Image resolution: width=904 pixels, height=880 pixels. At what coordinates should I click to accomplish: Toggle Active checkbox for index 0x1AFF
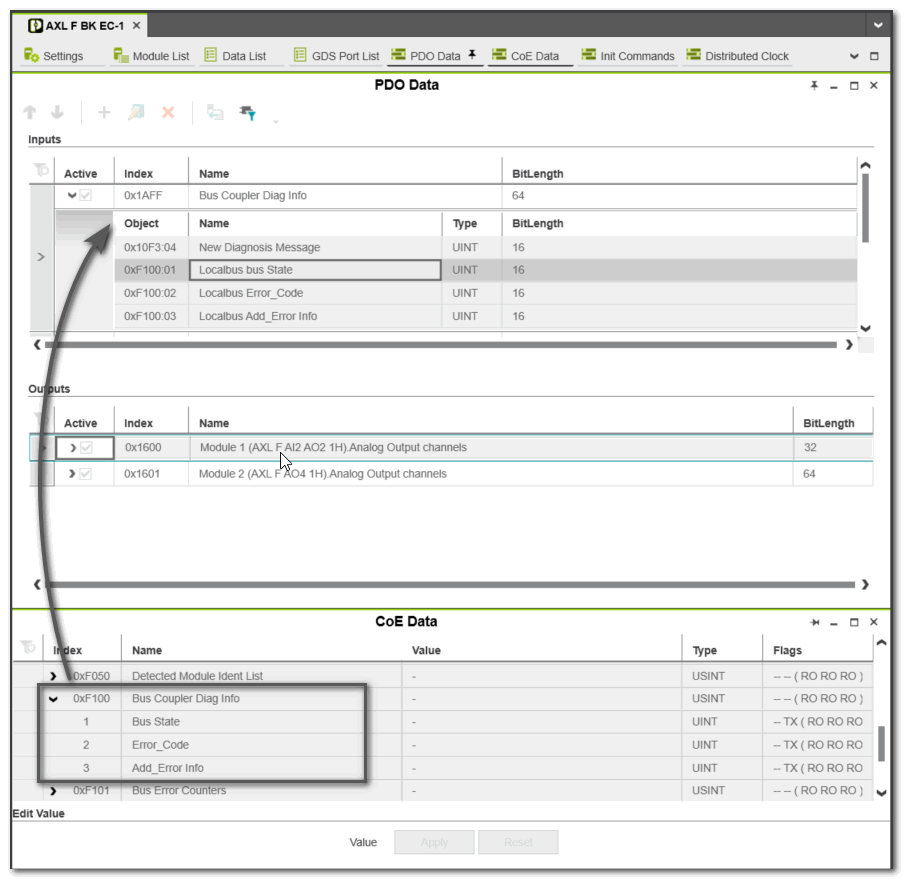pos(86,196)
